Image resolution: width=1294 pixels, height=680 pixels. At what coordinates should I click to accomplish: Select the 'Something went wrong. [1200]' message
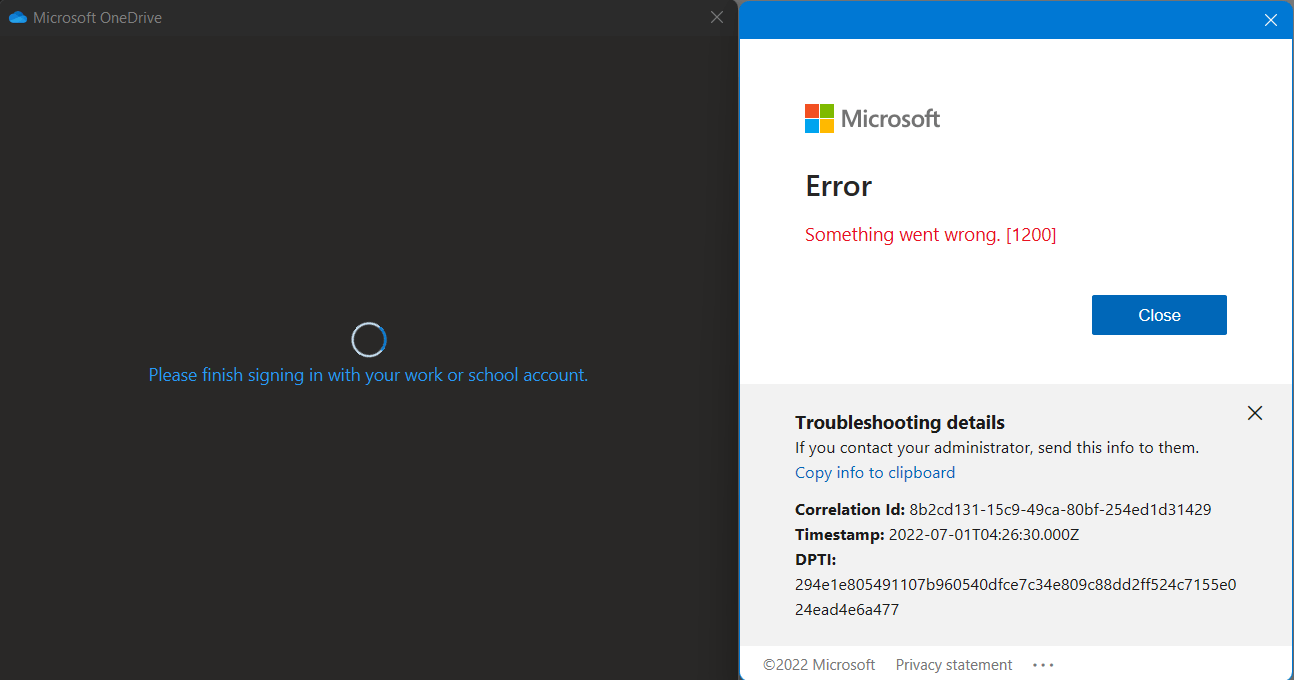[x=930, y=235]
